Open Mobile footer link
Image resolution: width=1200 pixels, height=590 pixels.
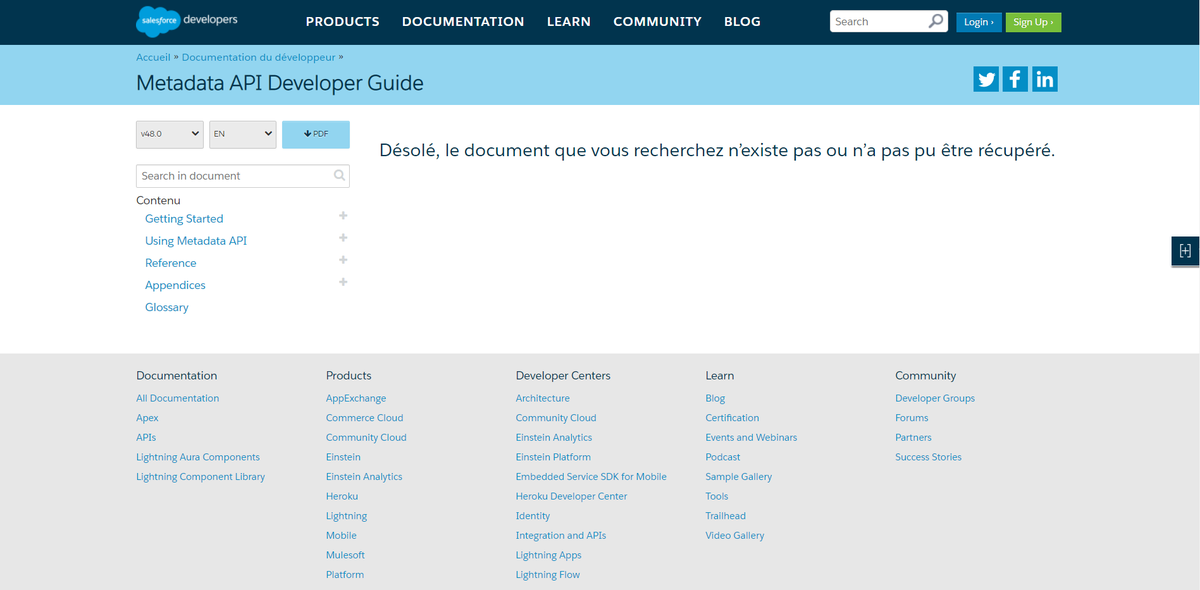[x=341, y=535]
